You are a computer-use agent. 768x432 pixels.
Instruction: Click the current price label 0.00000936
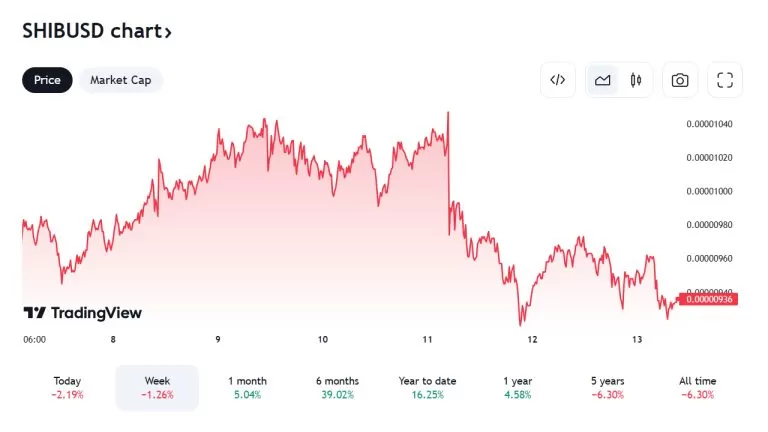(710, 298)
